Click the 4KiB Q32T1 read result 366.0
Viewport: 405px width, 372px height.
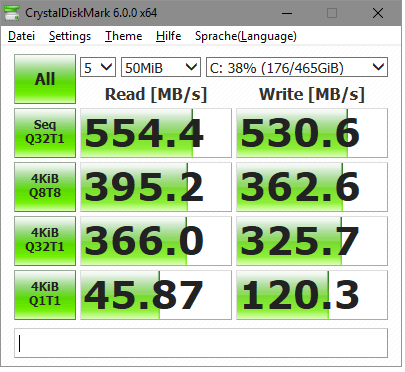pyautogui.click(x=156, y=241)
